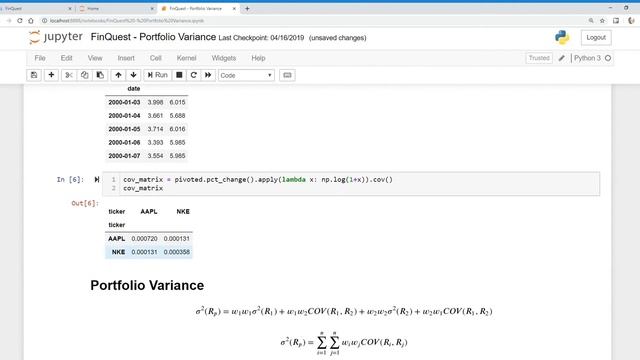Image resolution: width=640 pixels, height=360 pixels.
Task: Copy selected cells icon
Action: click(x=84, y=75)
